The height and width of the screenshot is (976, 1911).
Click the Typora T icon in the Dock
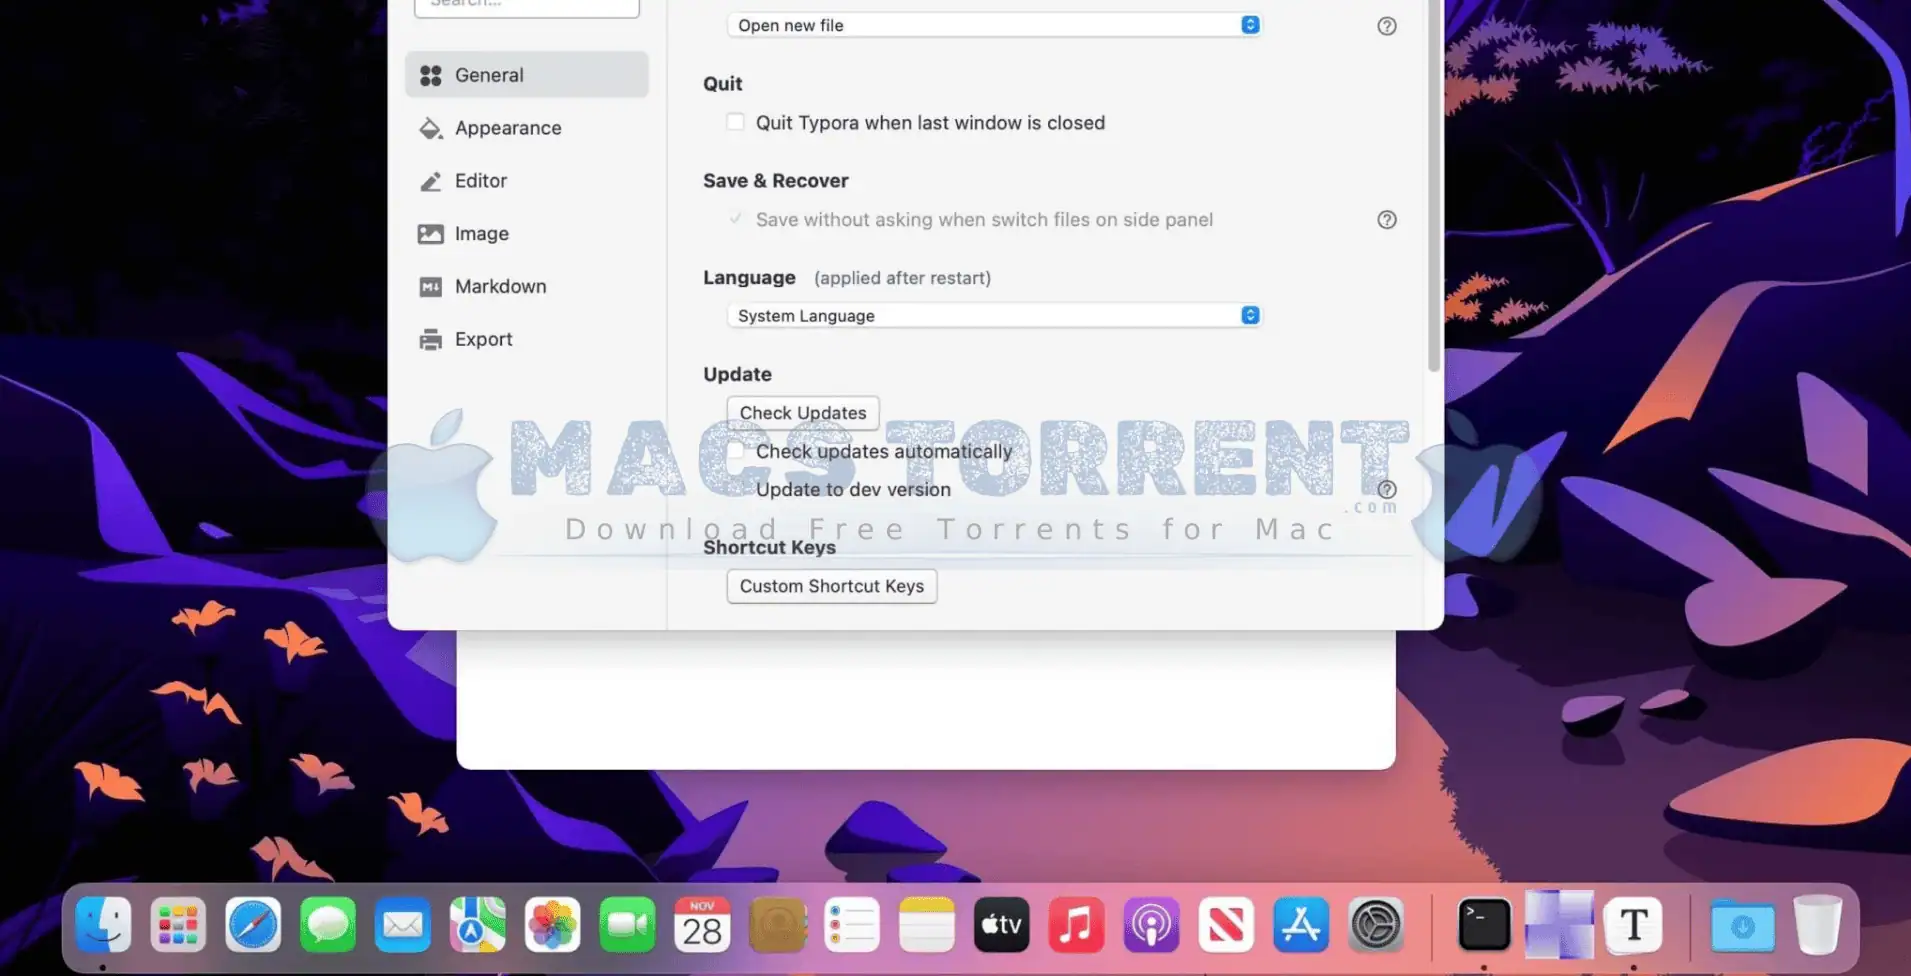tap(1634, 924)
